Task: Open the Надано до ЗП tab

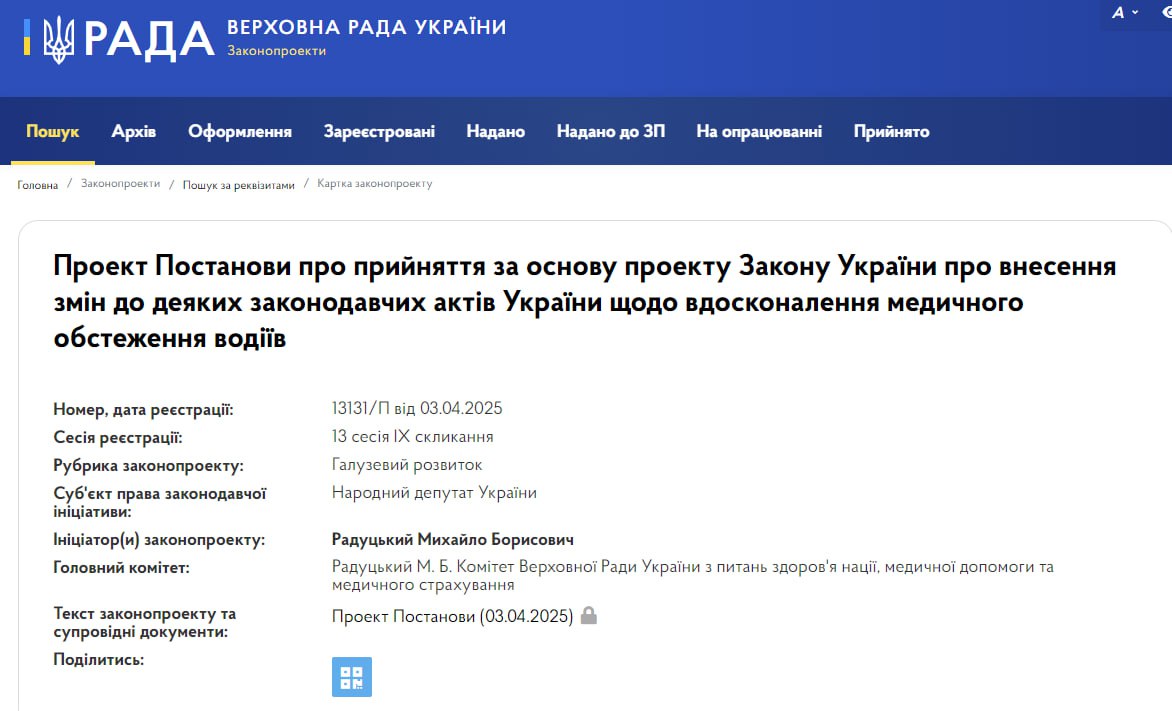Action: [610, 132]
